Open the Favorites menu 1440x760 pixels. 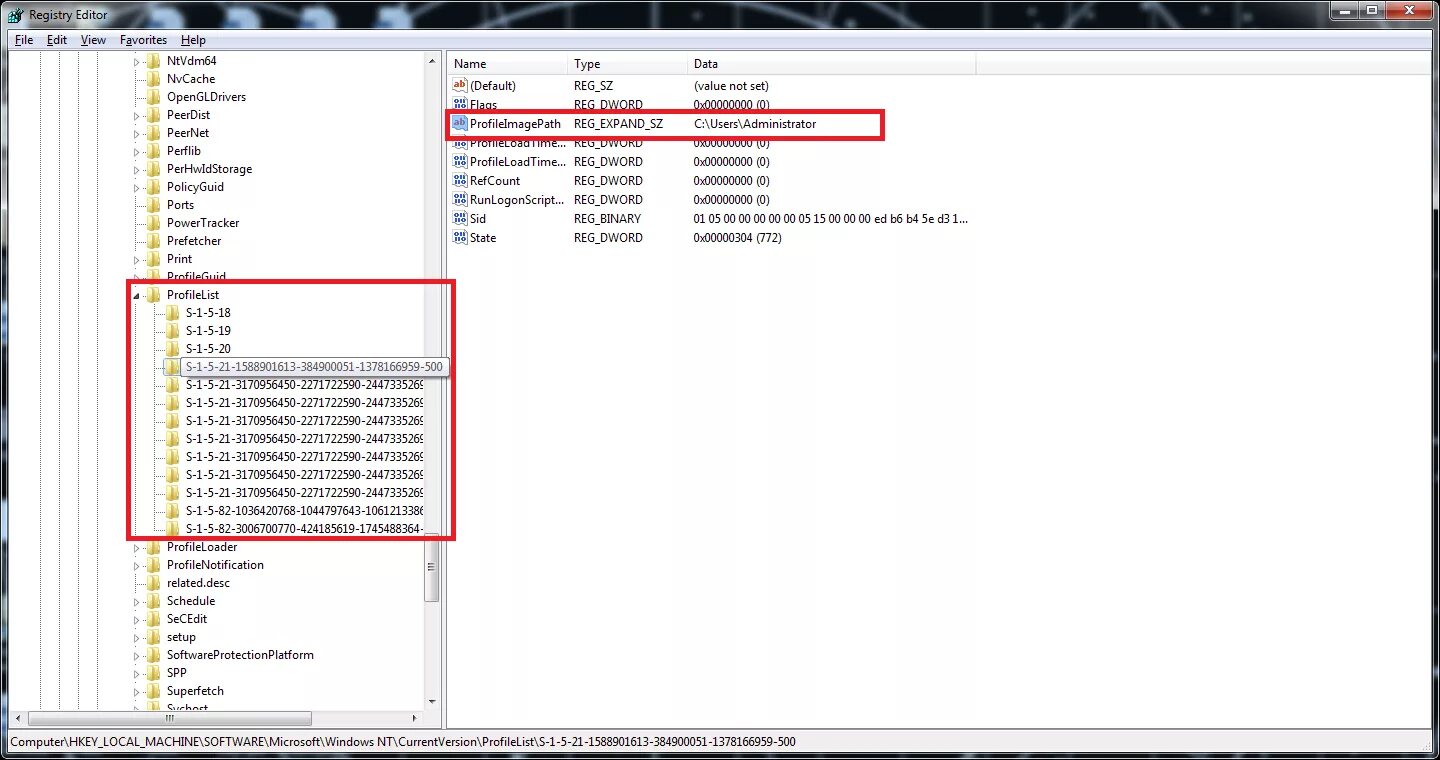pyautogui.click(x=143, y=40)
